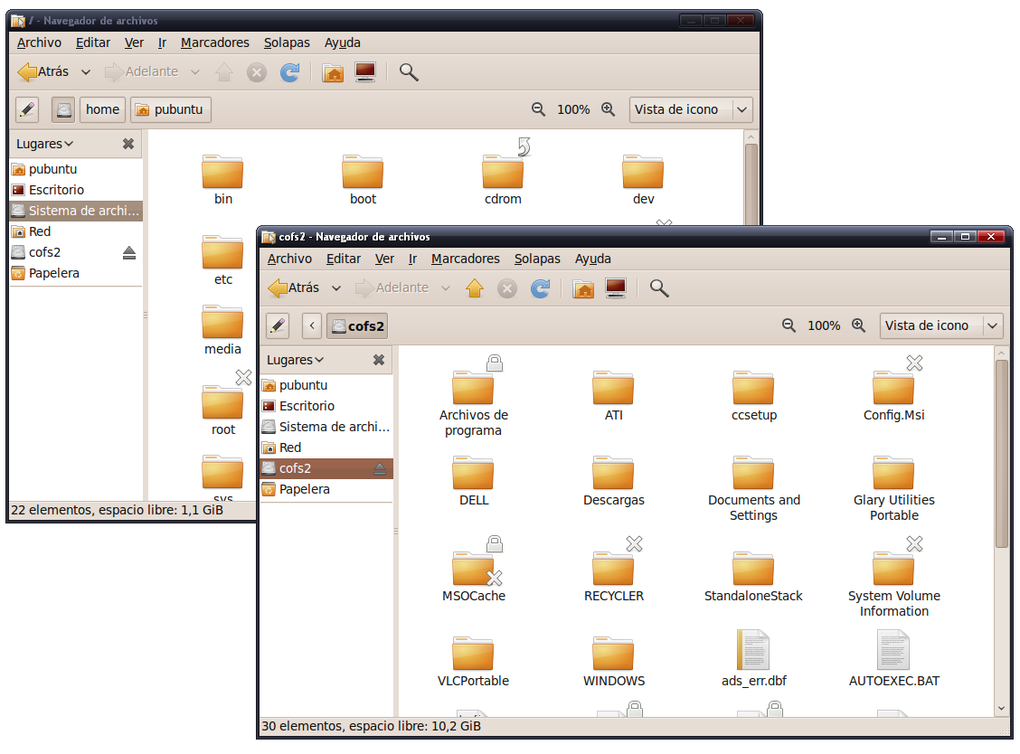Zoom out using minus magnifier in root window
The height and width of the screenshot is (754, 1020).
(538, 109)
